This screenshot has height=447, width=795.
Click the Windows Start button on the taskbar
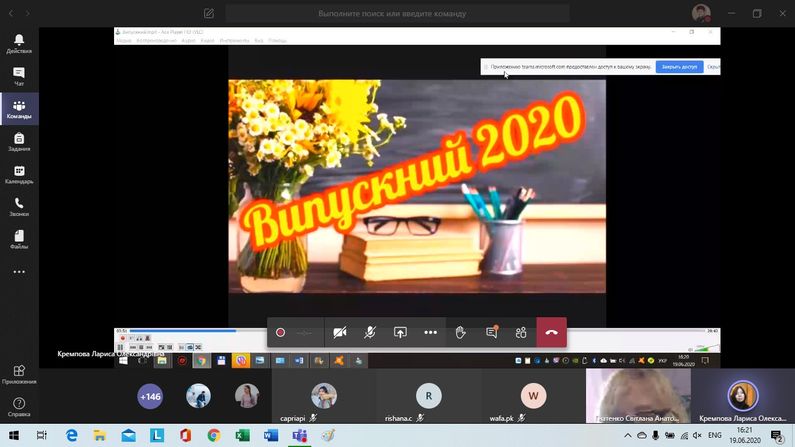coord(14,435)
